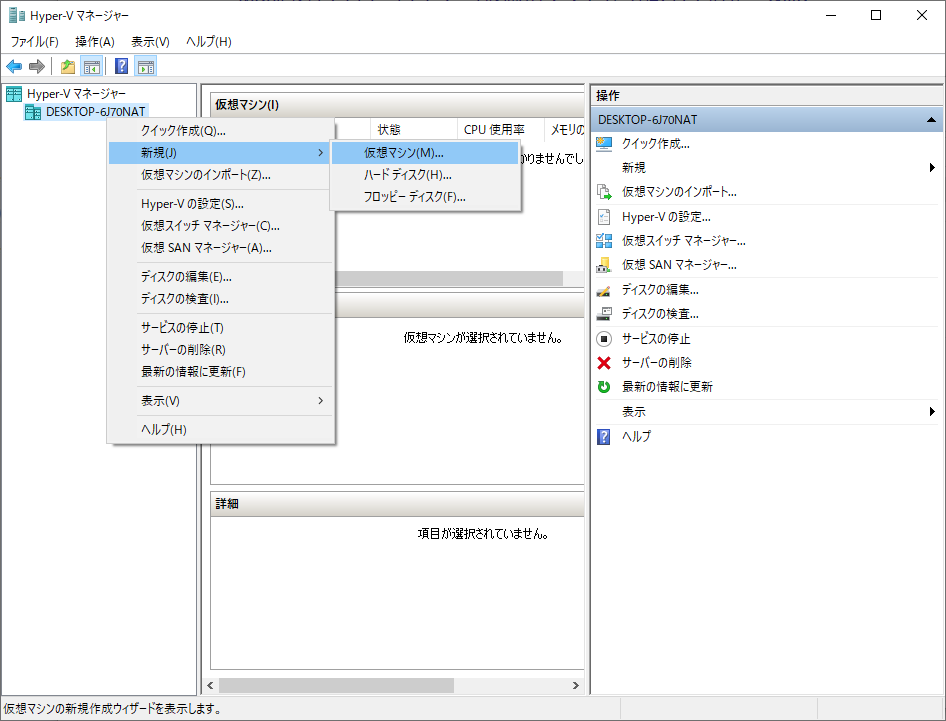Click ディスクの検査... in Actions pane
Viewport: 946px width, 721px height.
point(660,314)
